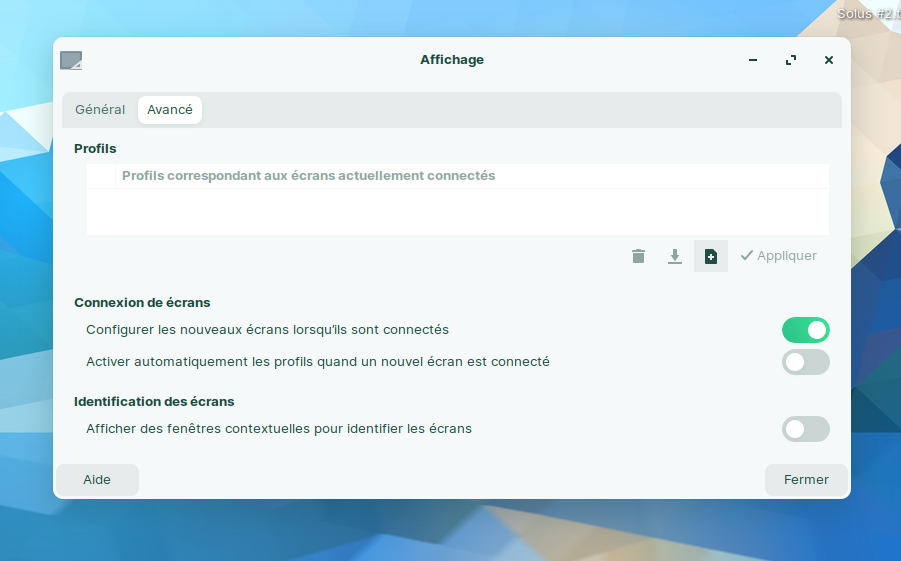Disable configuring new screens when connected

pyautogui.click(x=805, y=329)
